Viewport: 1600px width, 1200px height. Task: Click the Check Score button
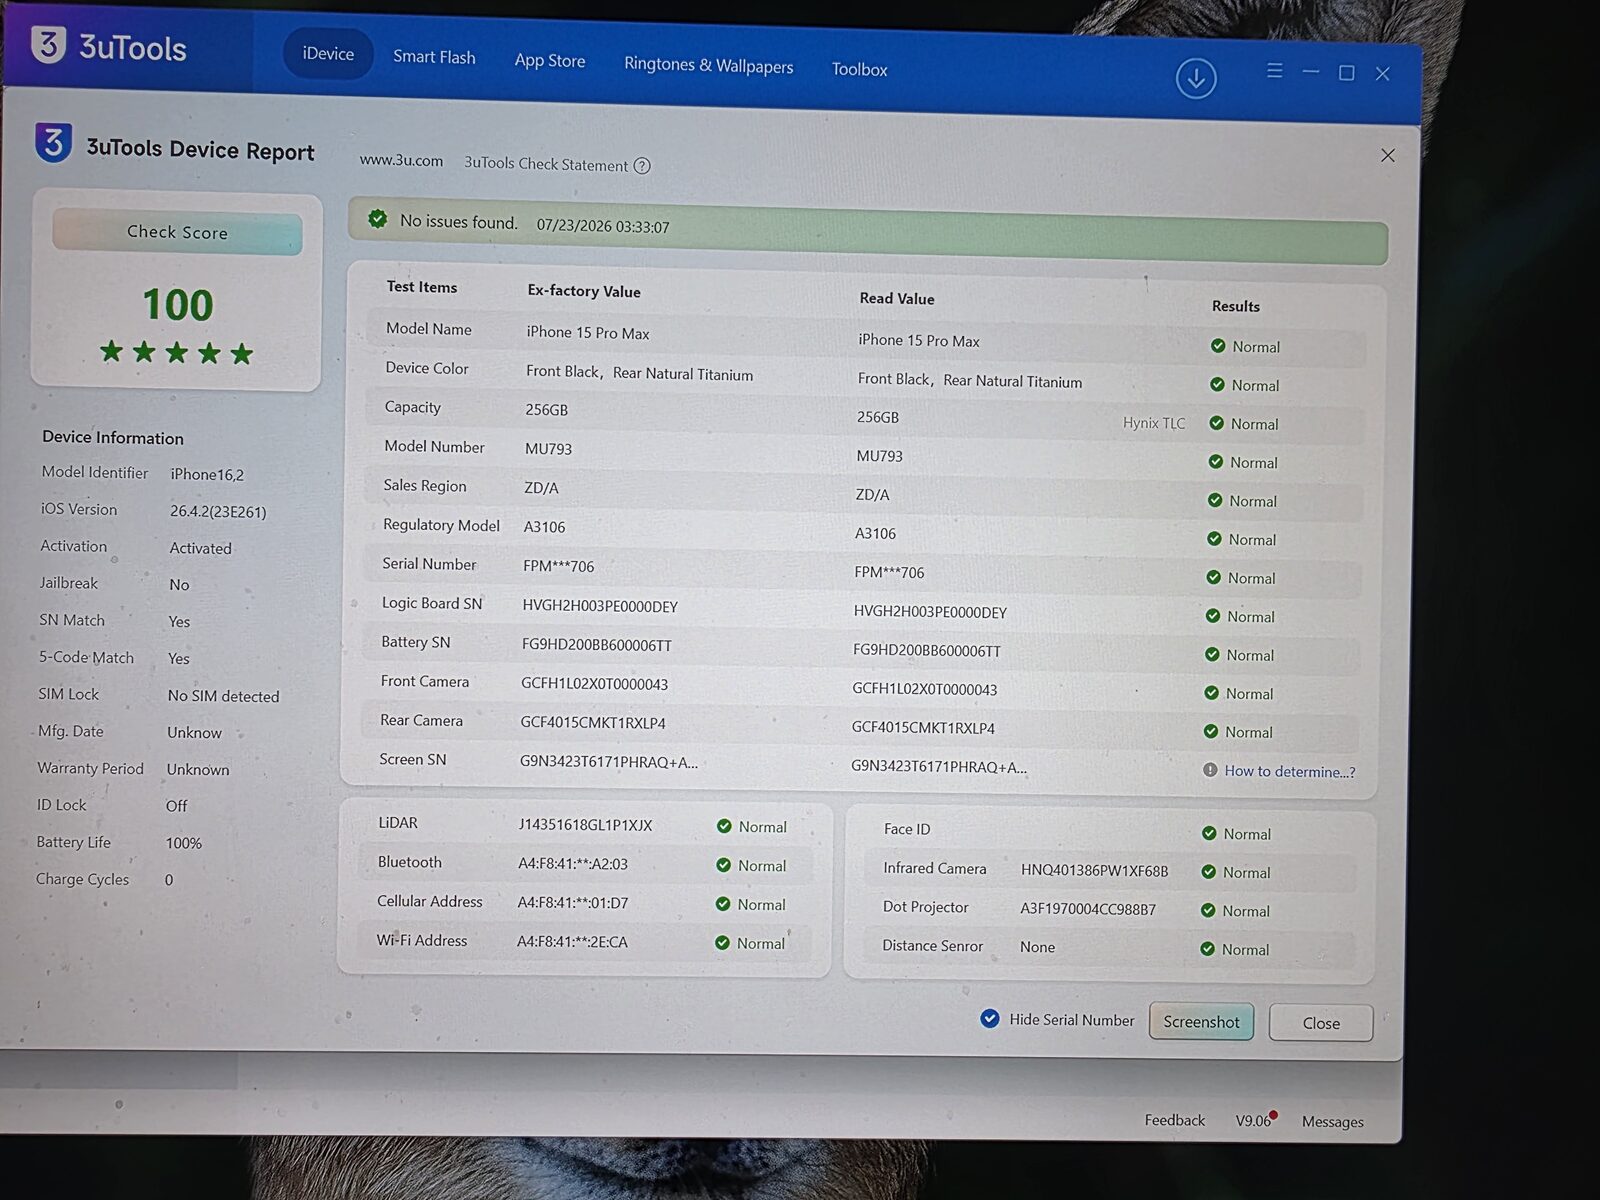(x=177, y=232)
